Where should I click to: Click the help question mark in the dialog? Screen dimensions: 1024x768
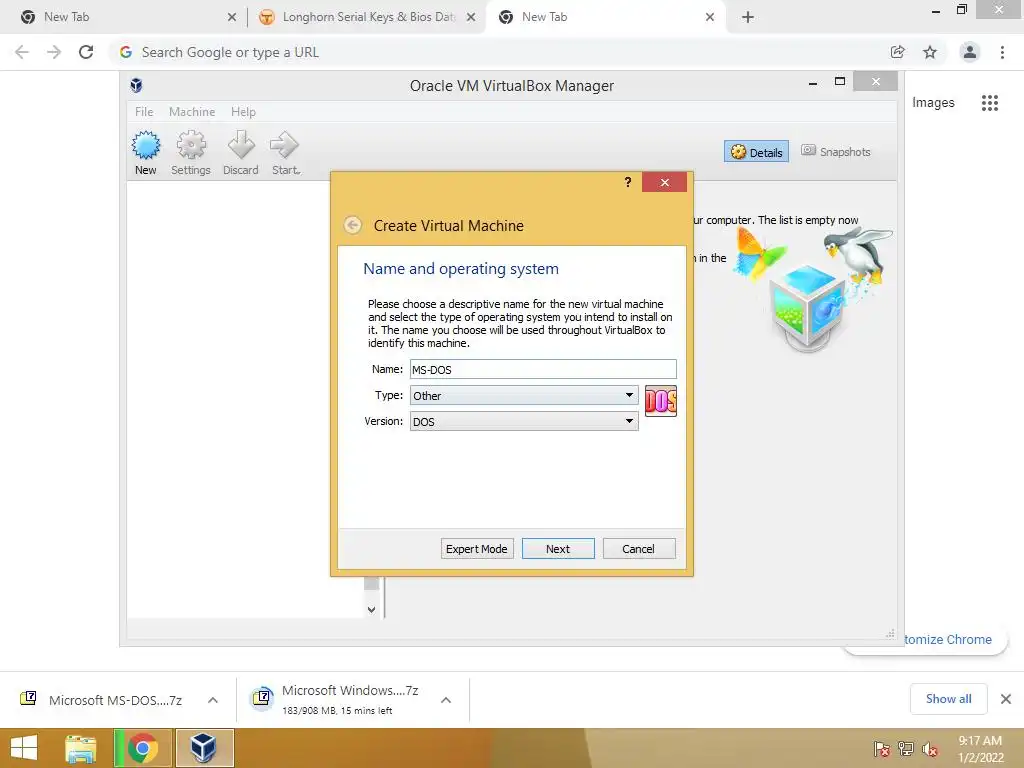point(628,182)
